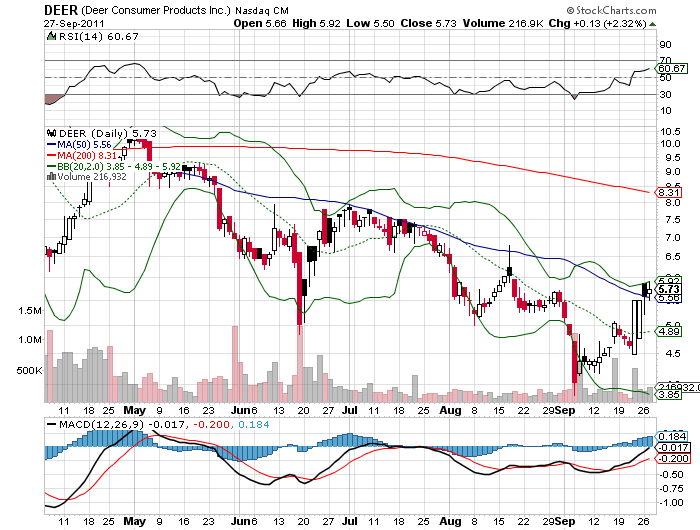Click the 10.0 price axis label

[670, 143]
